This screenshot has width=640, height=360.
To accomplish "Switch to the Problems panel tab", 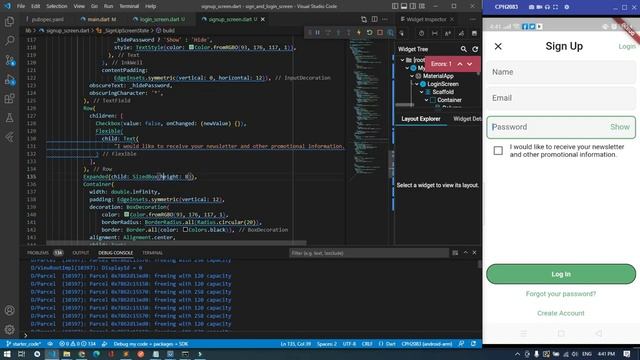I will 38,253.
